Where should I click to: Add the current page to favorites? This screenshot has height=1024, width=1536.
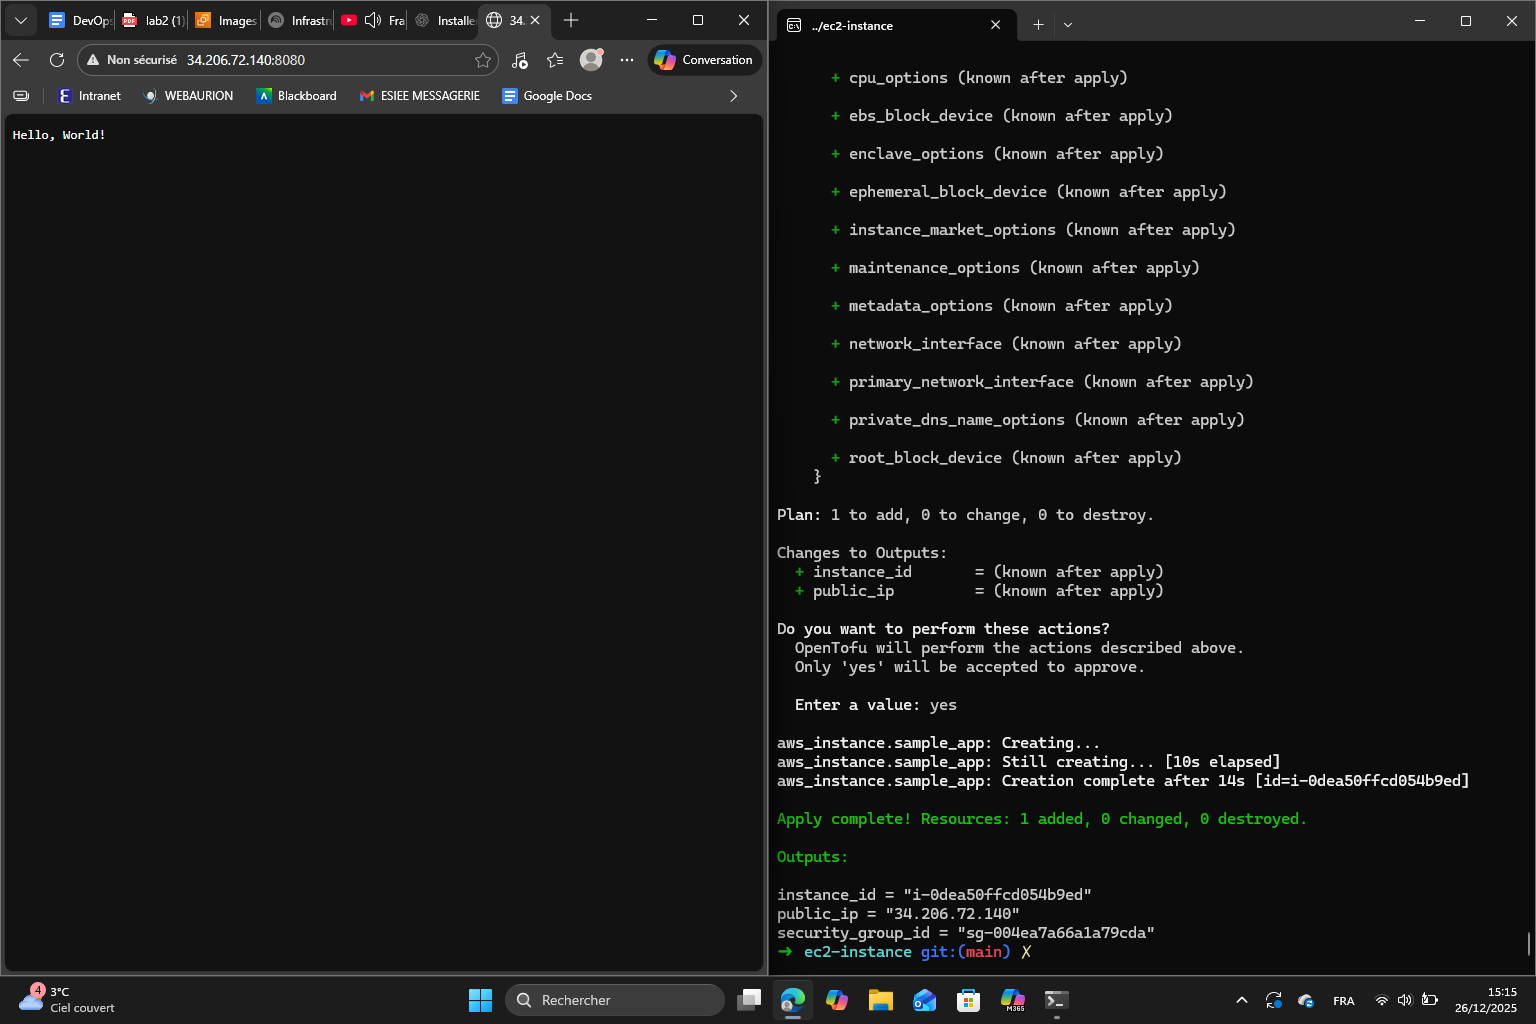tap(481, 59)
